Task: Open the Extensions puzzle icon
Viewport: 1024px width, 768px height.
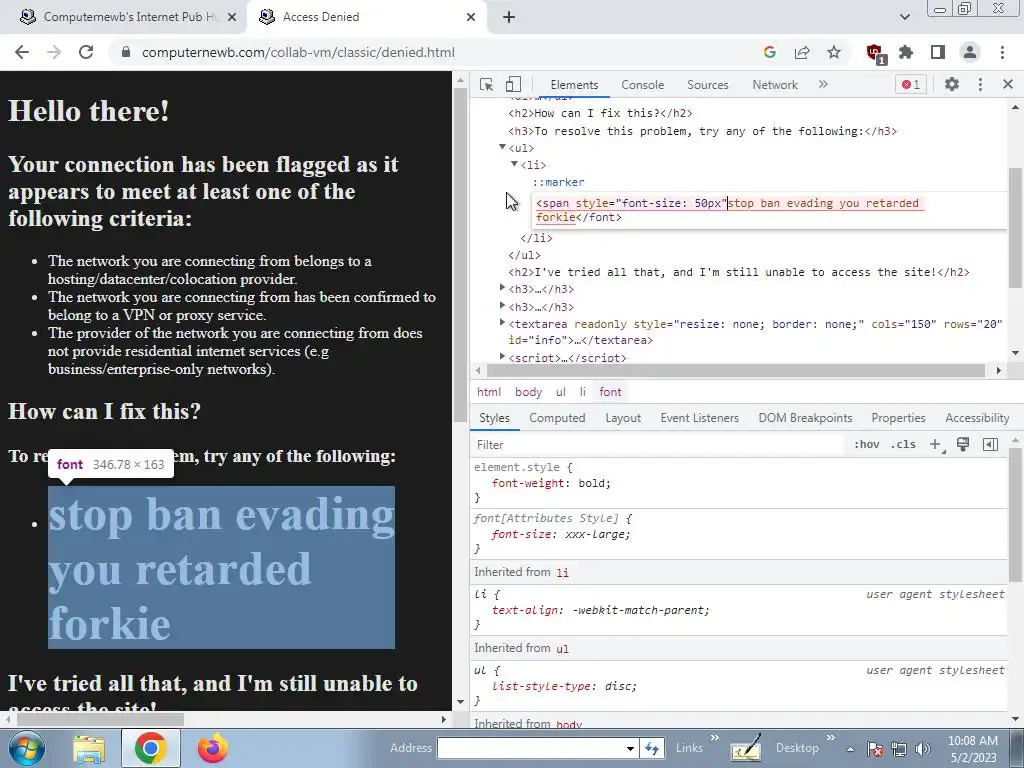Action: tap(906, 52)
